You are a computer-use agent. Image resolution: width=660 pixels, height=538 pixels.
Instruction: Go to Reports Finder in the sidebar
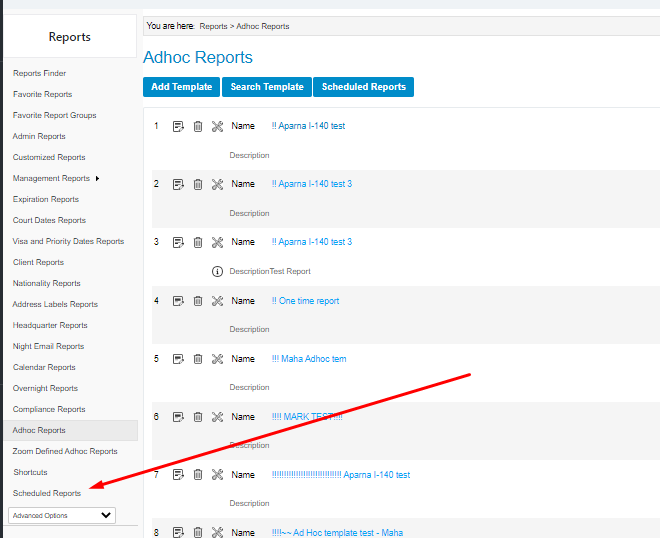click(39, 73)
